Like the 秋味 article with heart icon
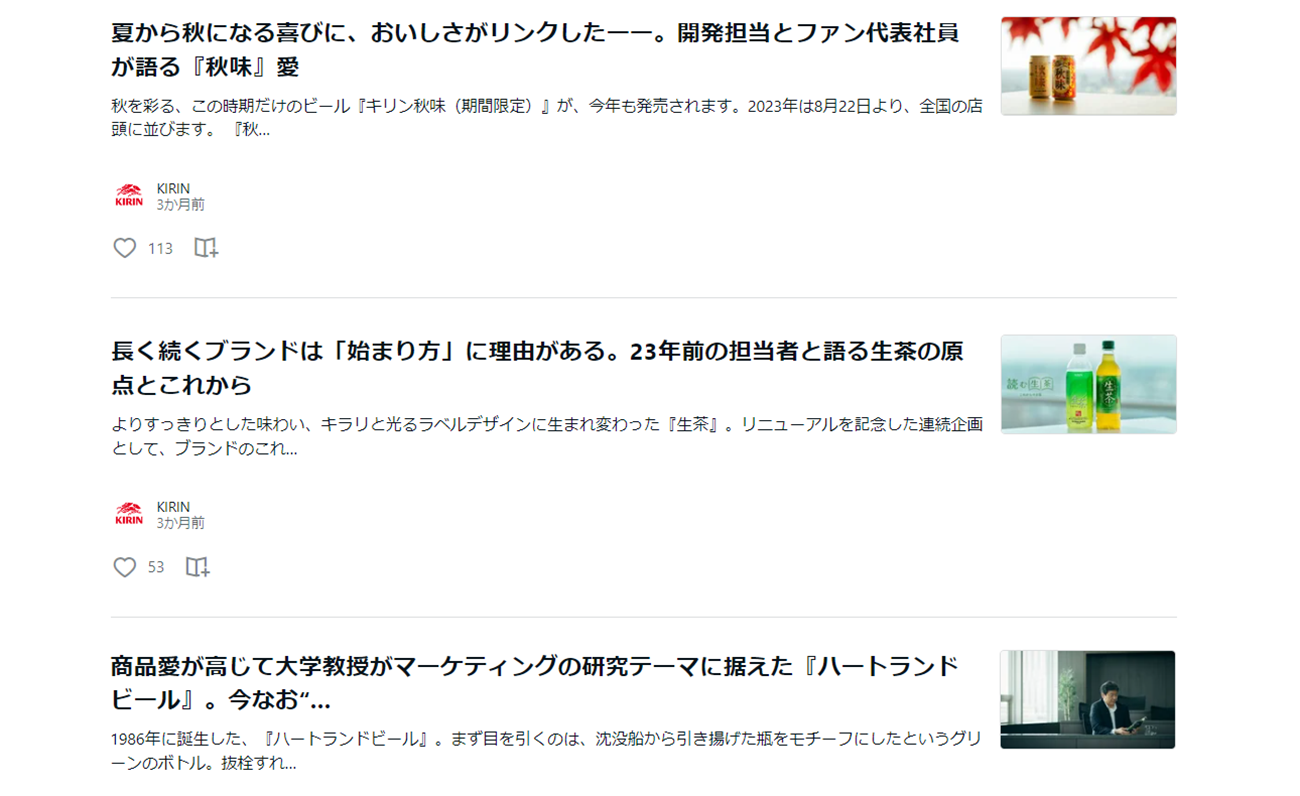 point(124,248)
